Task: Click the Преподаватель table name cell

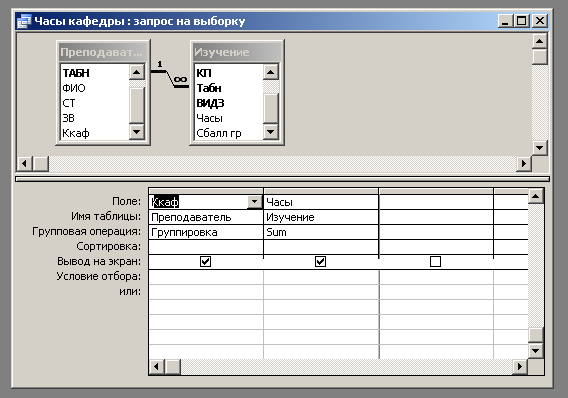Action: click(x=206, y=217)
